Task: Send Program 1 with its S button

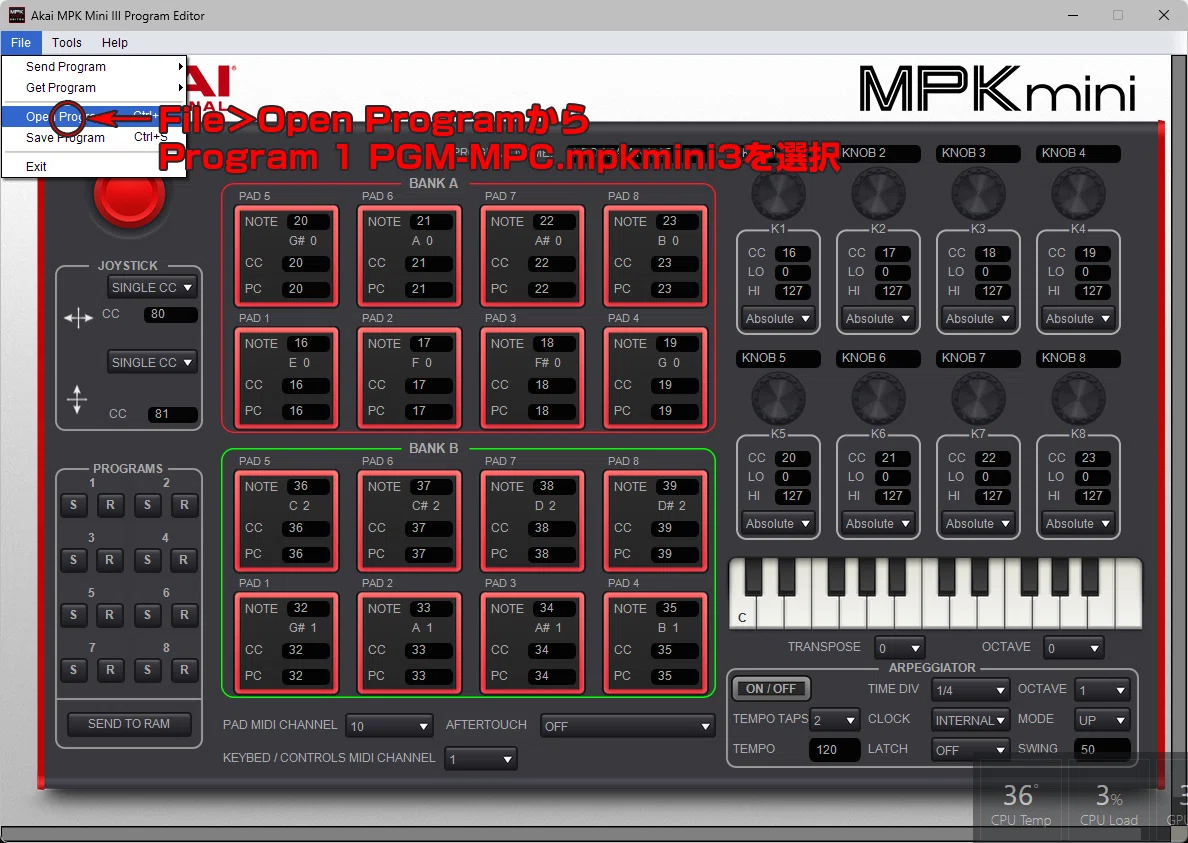Action: [x=73, y=504]
